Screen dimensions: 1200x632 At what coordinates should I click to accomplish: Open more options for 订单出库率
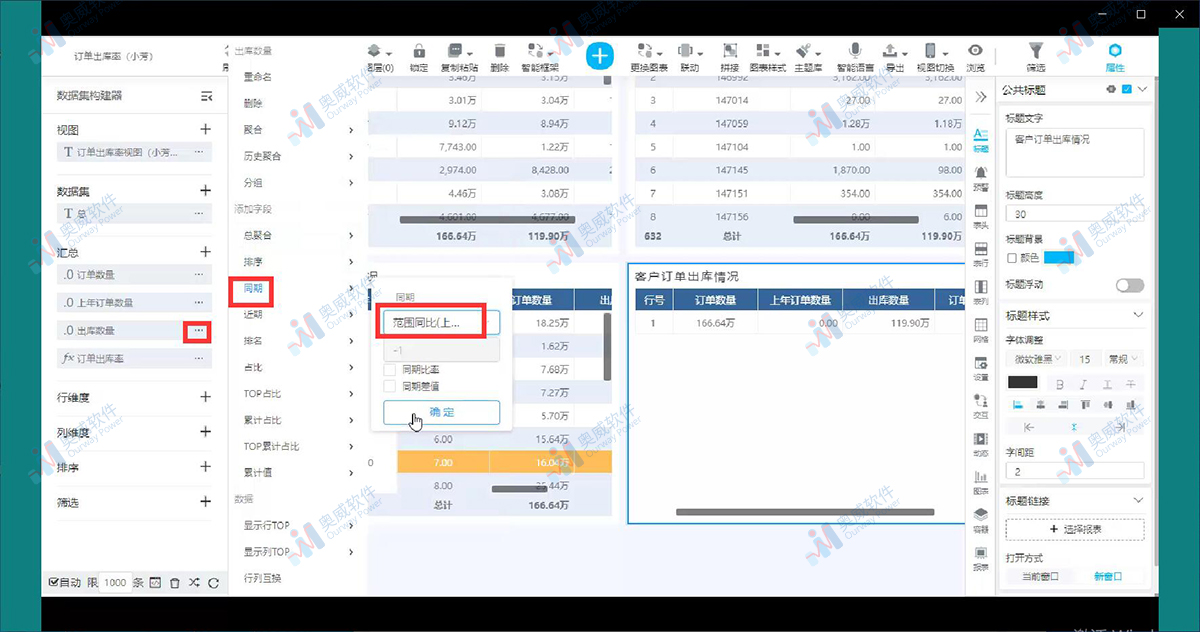point(198,358)
